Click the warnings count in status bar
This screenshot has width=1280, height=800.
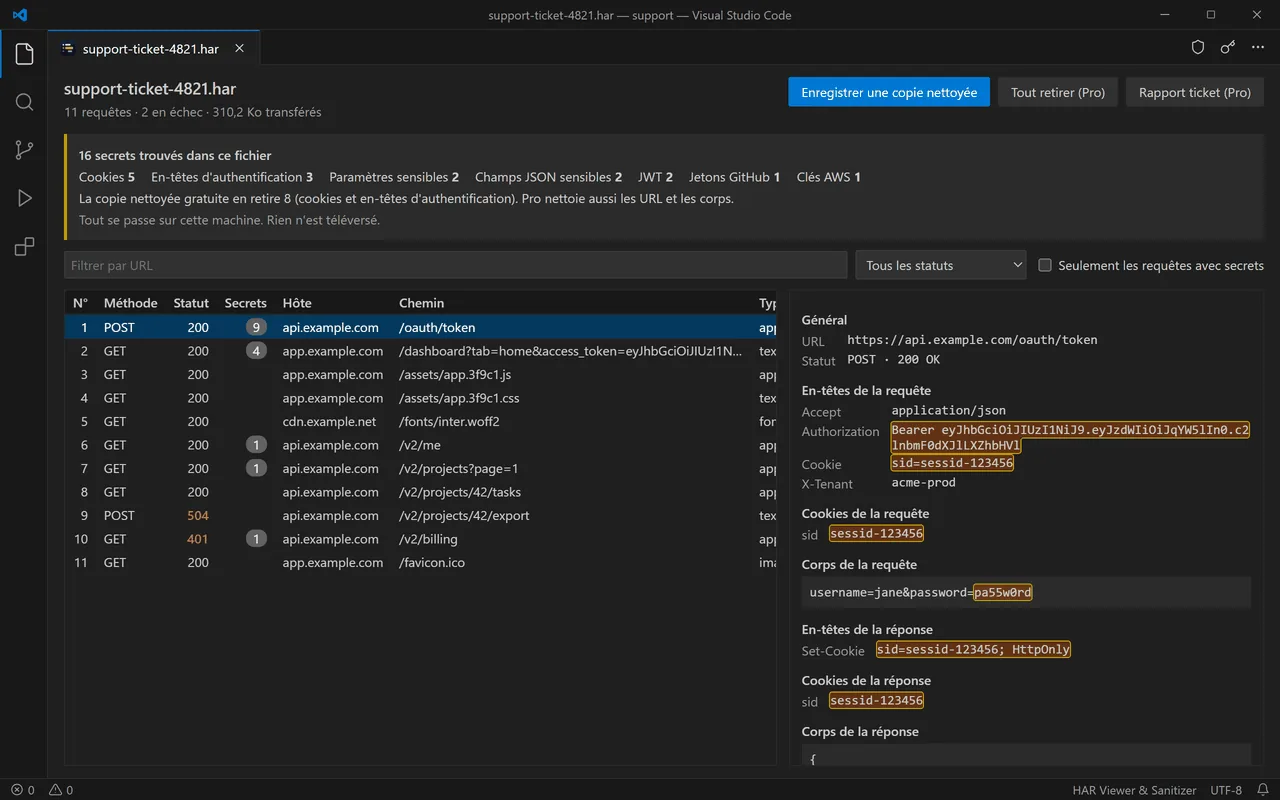60,790
